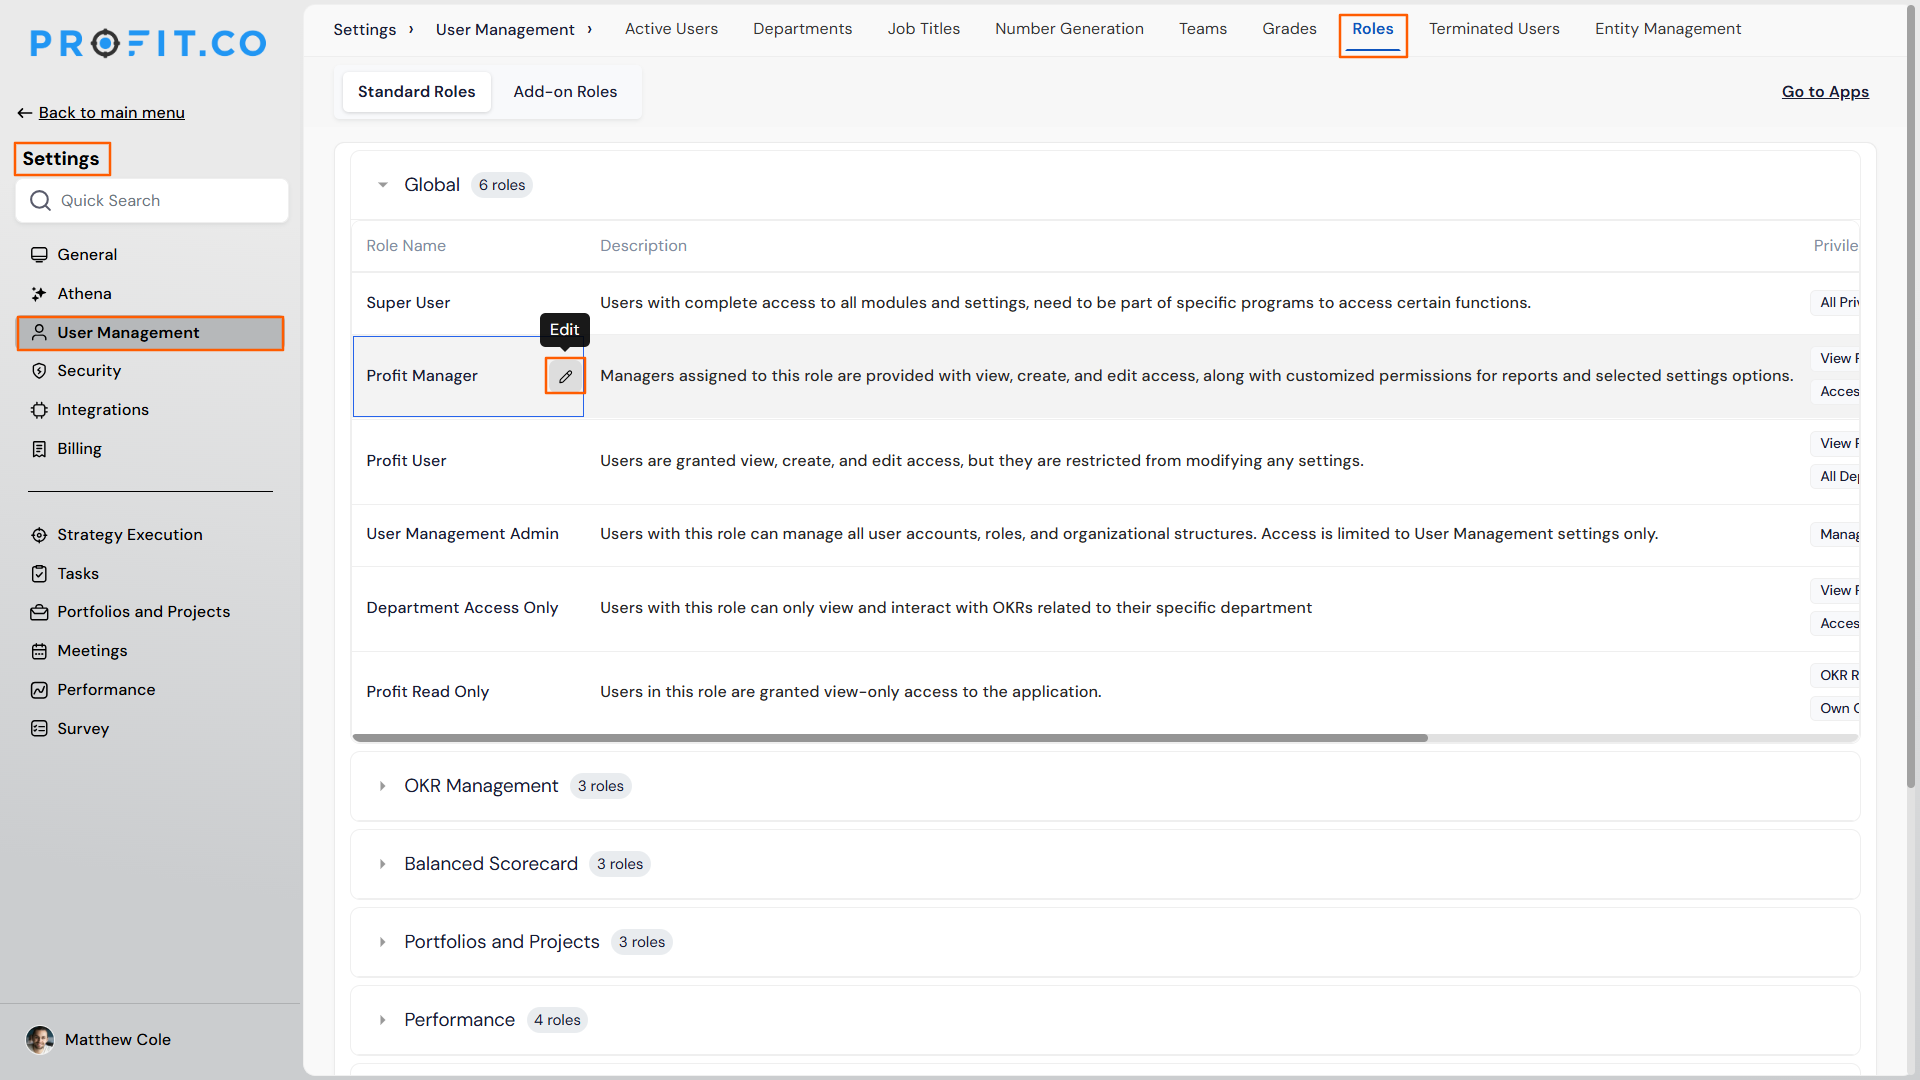This screenshot has height=1080, width=1920.
Task: Click the General monitor icon
Action: click(39, 255)
